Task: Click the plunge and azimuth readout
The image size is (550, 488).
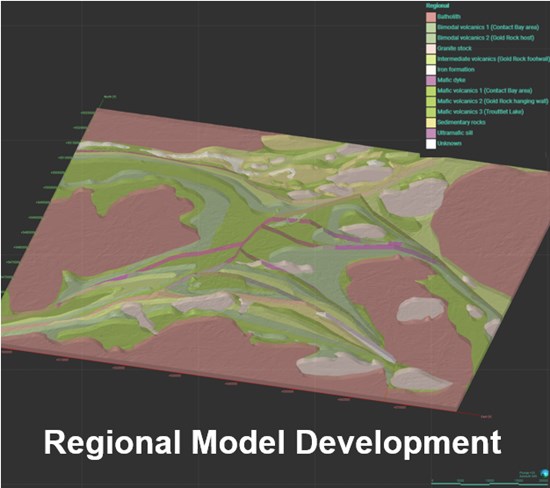Action: pos(528,474)
